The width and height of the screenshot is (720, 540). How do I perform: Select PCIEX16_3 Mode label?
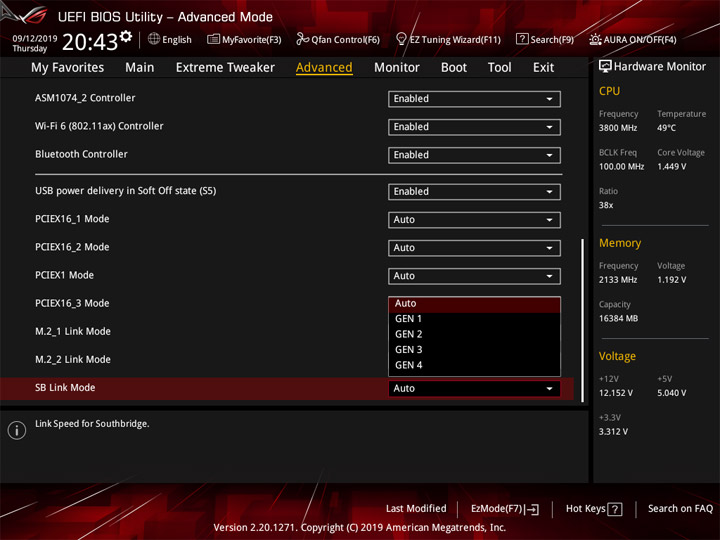pyautogui.click(x=72, y=304)
